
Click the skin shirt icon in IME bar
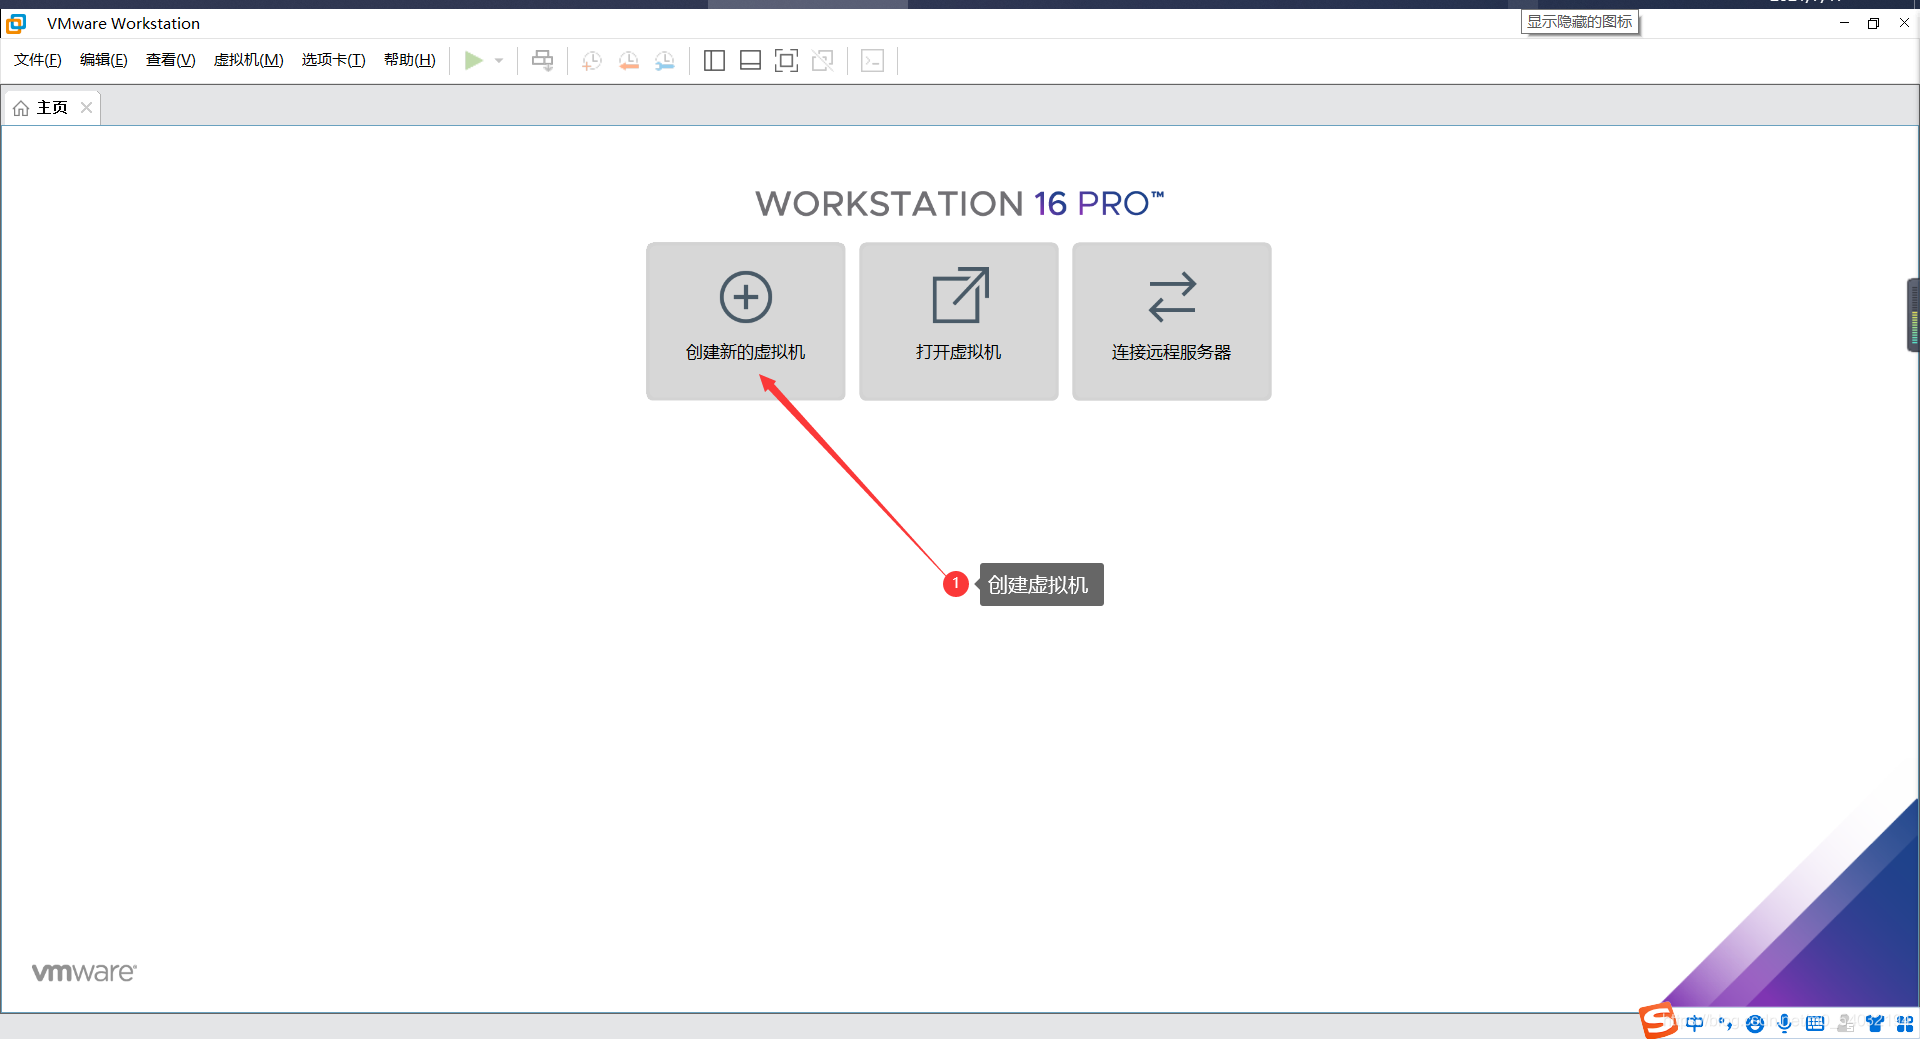pos(1875,1023)
